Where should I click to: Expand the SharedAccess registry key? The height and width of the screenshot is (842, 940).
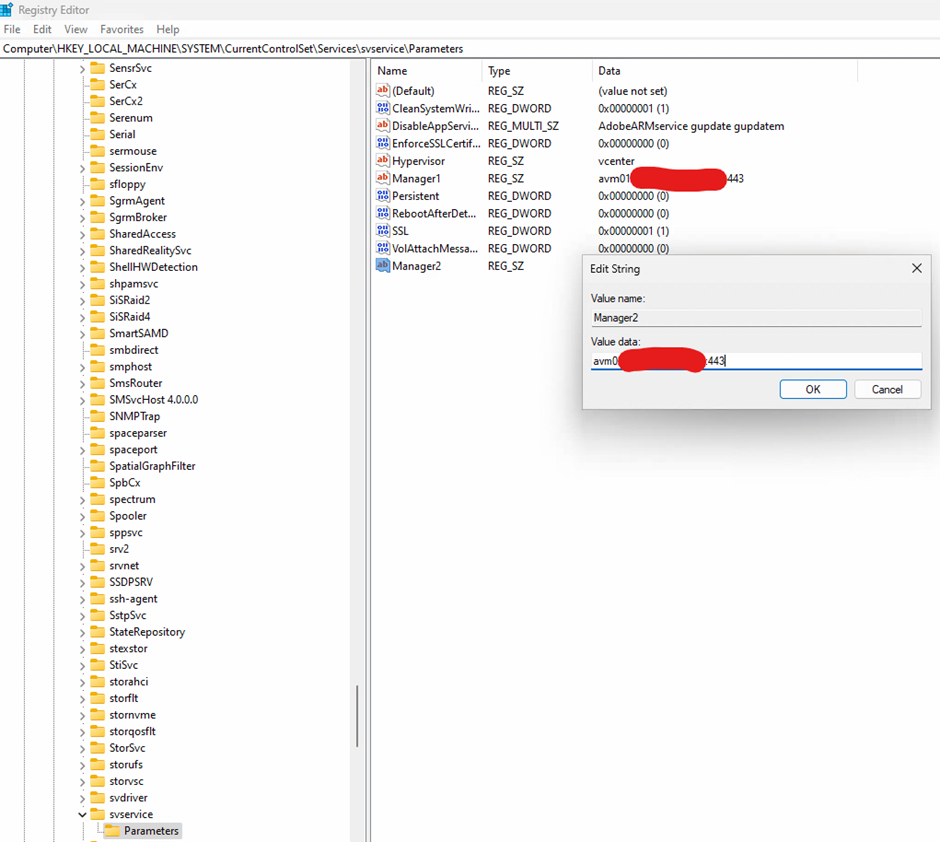pos(83,234)
